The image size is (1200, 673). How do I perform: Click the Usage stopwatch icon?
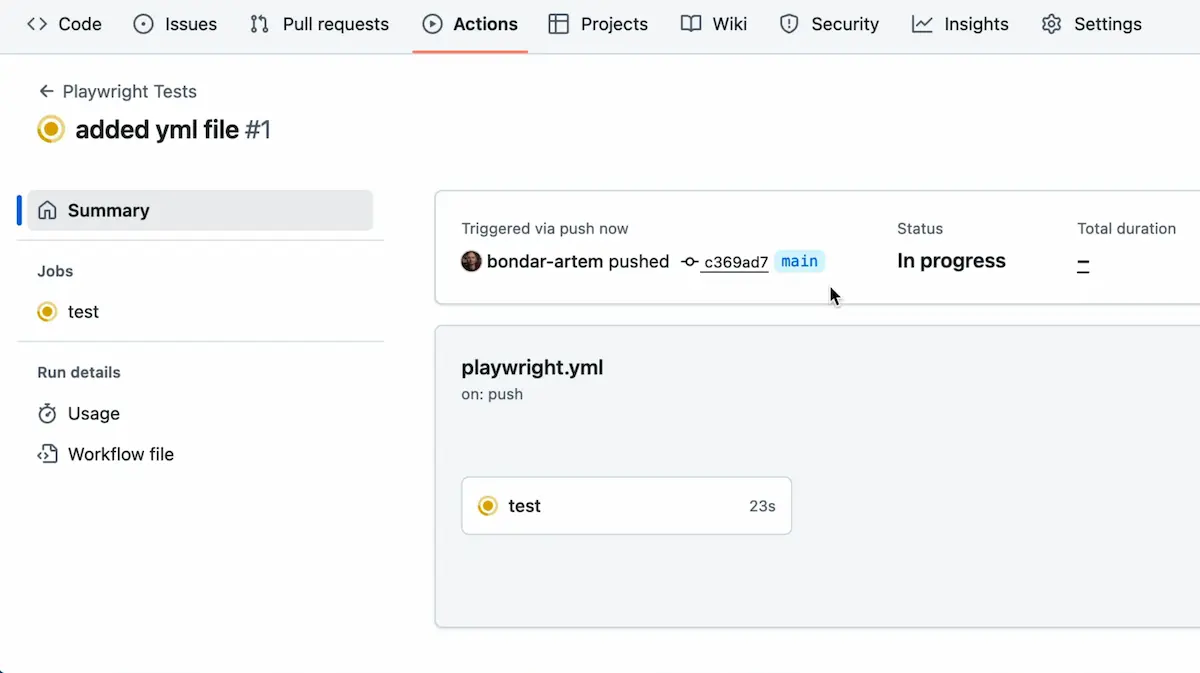47,413
